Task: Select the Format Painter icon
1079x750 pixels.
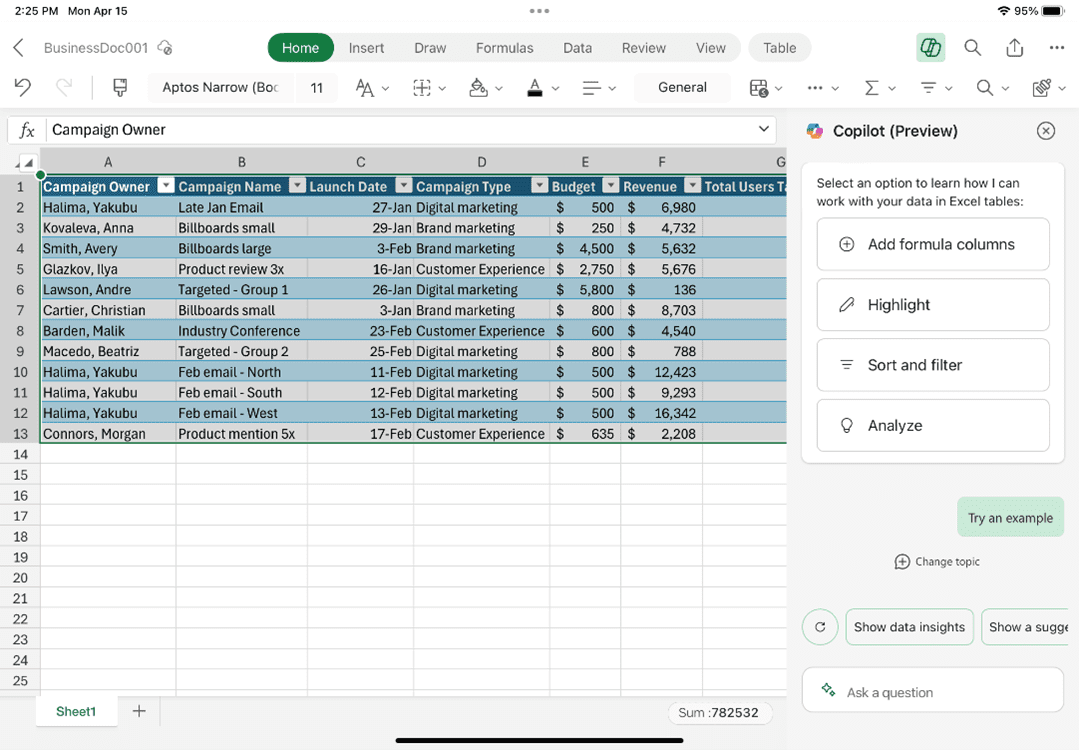Action: [x=119, y=87]
